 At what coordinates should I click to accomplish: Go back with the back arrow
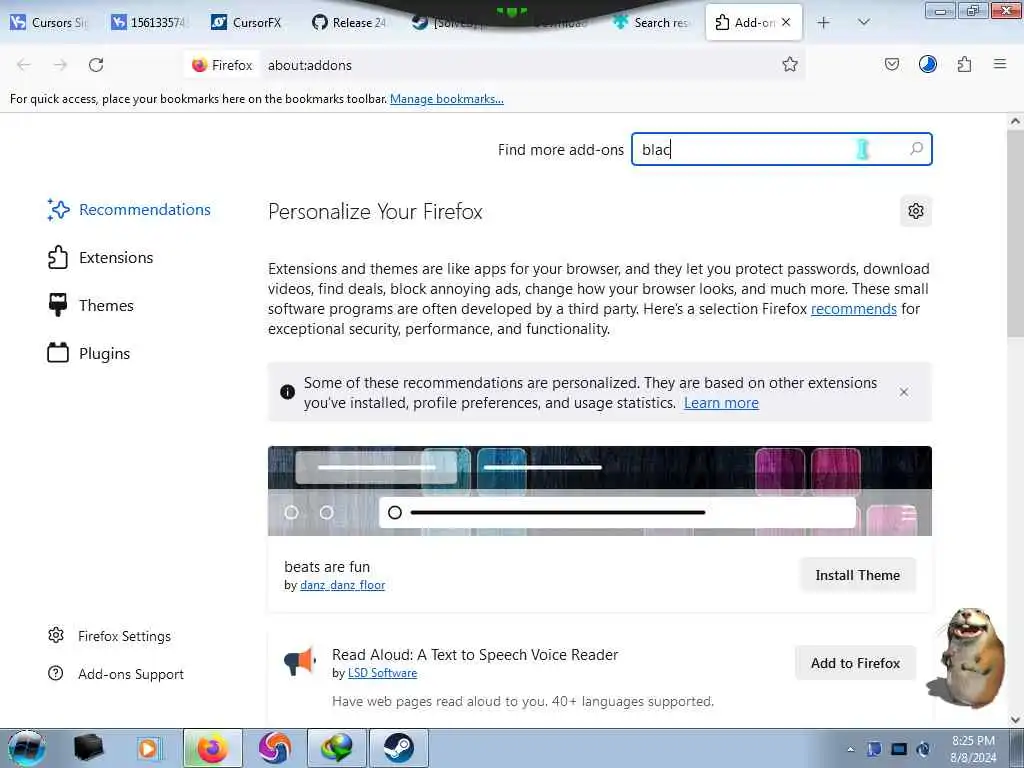pyautogui.click(x=24, y=65)
